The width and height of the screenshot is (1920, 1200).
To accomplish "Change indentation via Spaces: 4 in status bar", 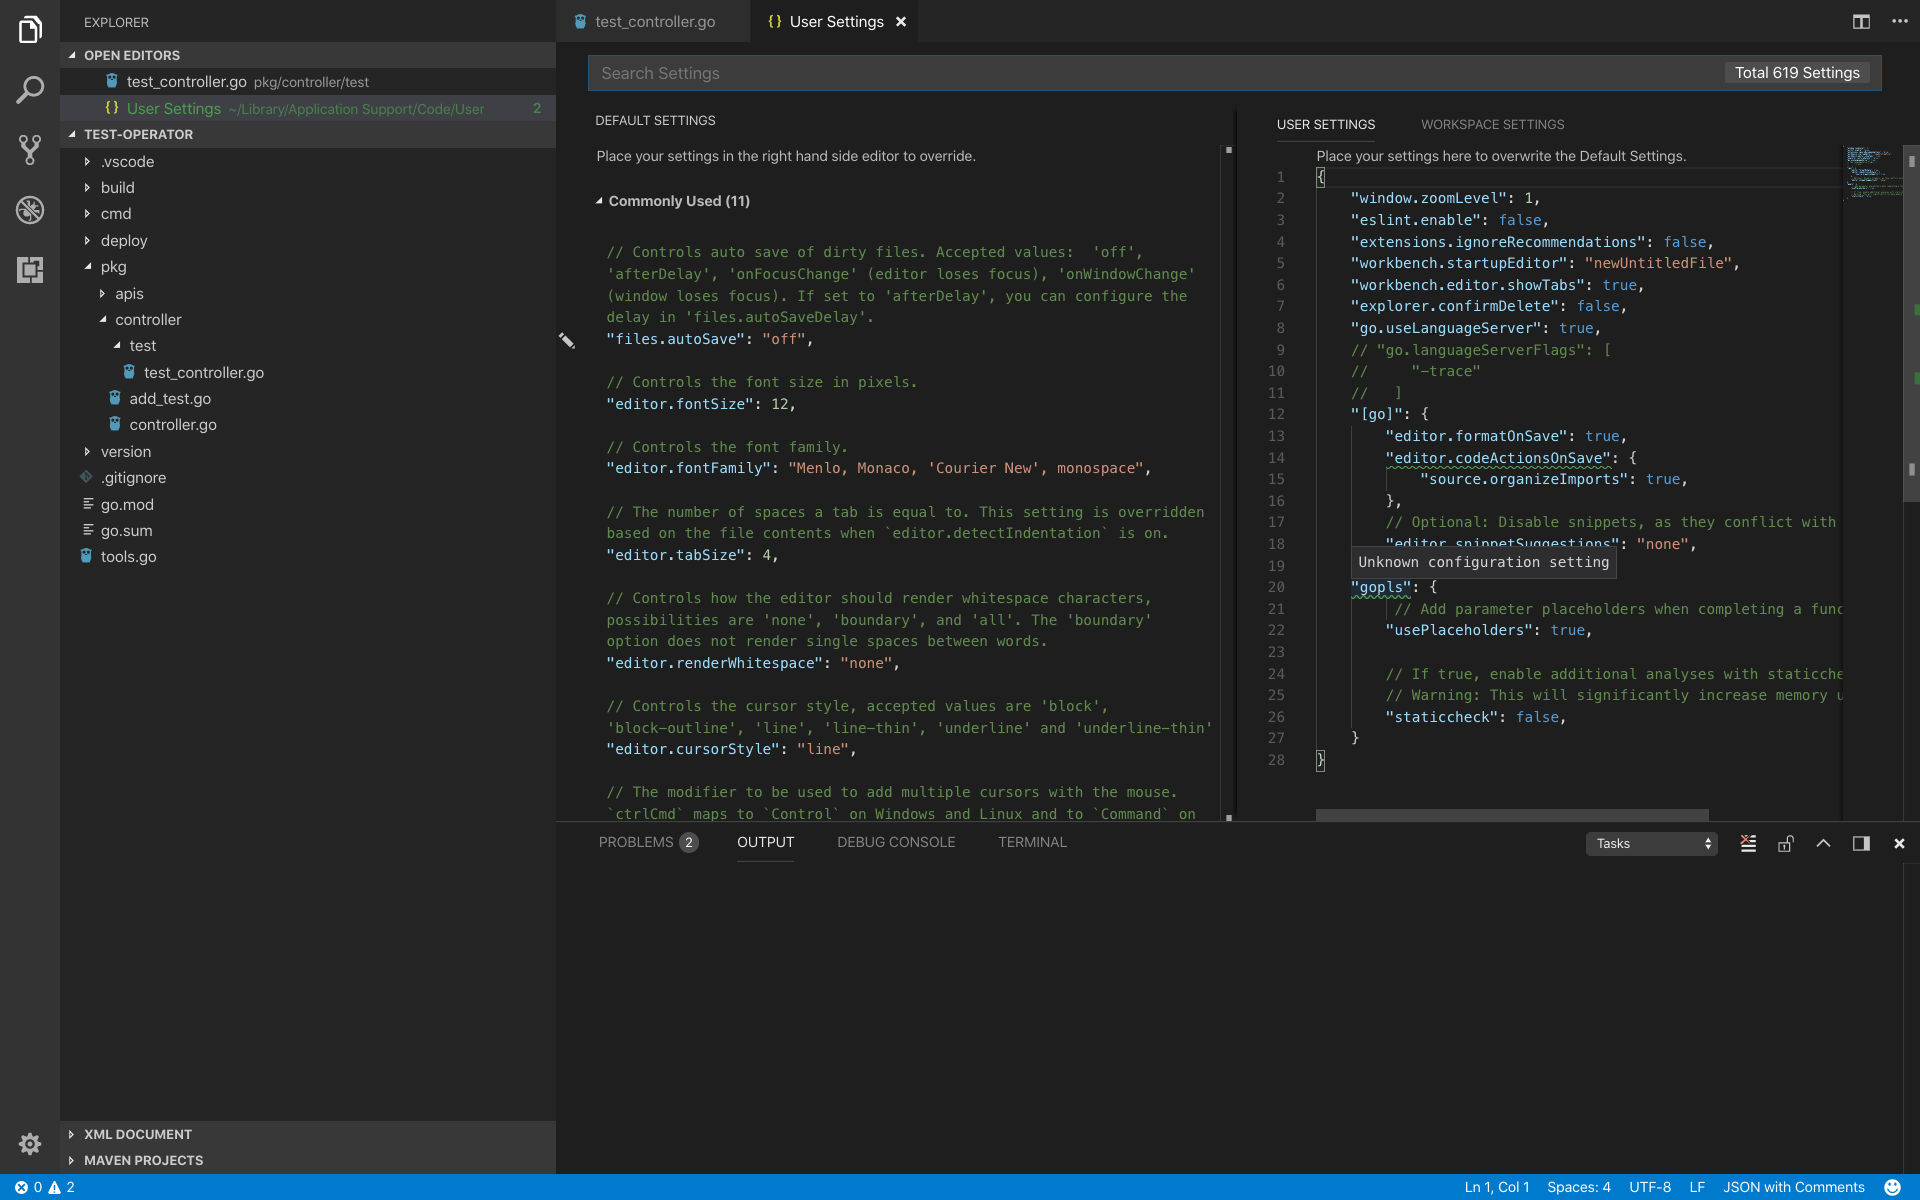I will click(1579, 1187).
